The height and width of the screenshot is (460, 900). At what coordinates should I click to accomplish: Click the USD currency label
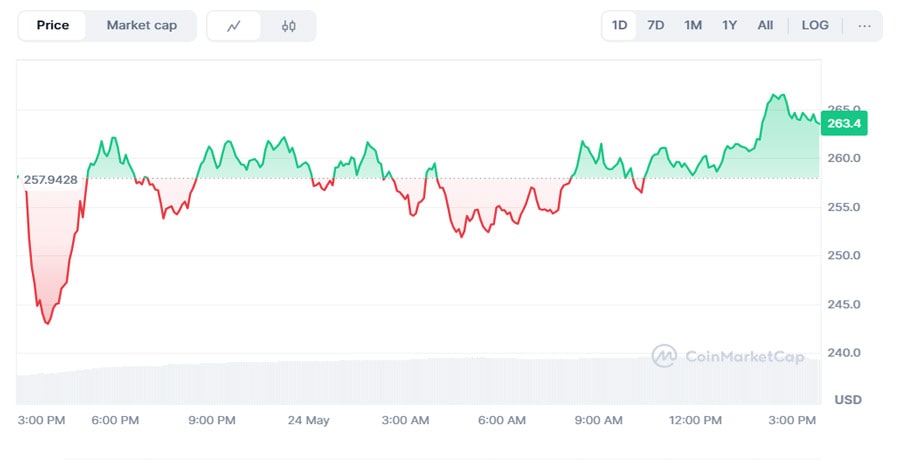[848, 400]
